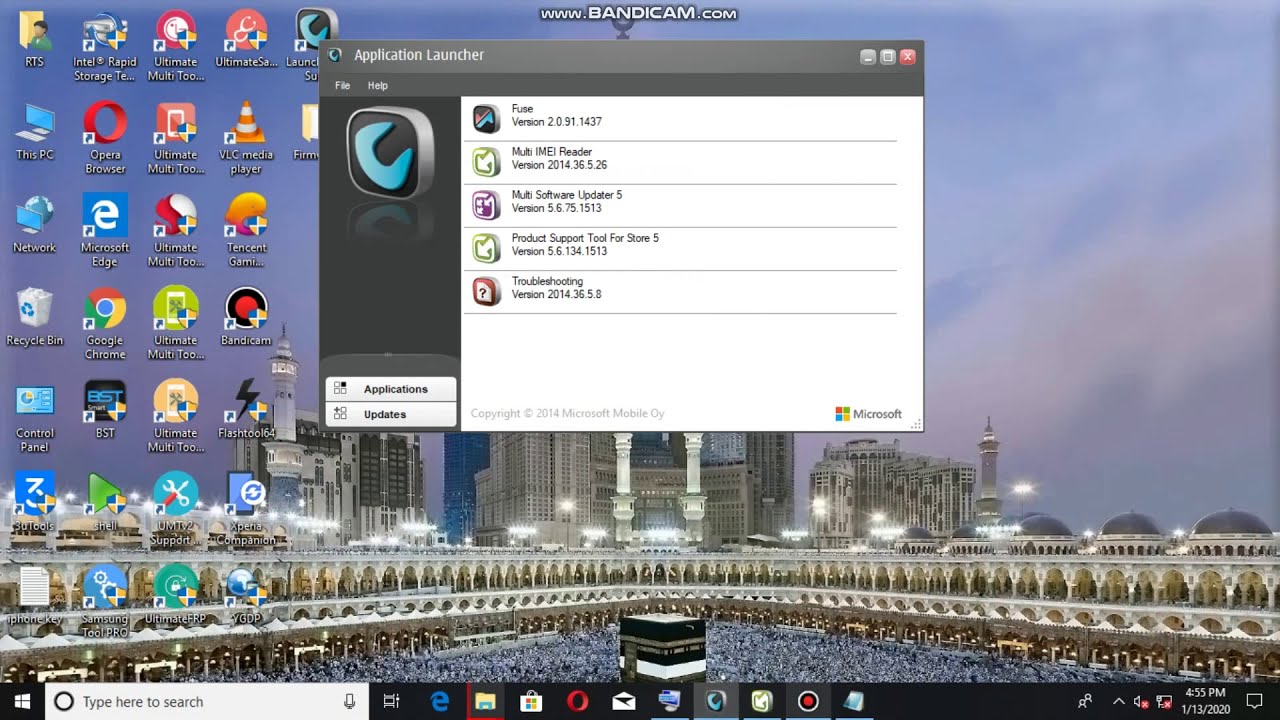Open Task View from the taskbar
The height and width of the screenshot is (720, 1280).
392,702
